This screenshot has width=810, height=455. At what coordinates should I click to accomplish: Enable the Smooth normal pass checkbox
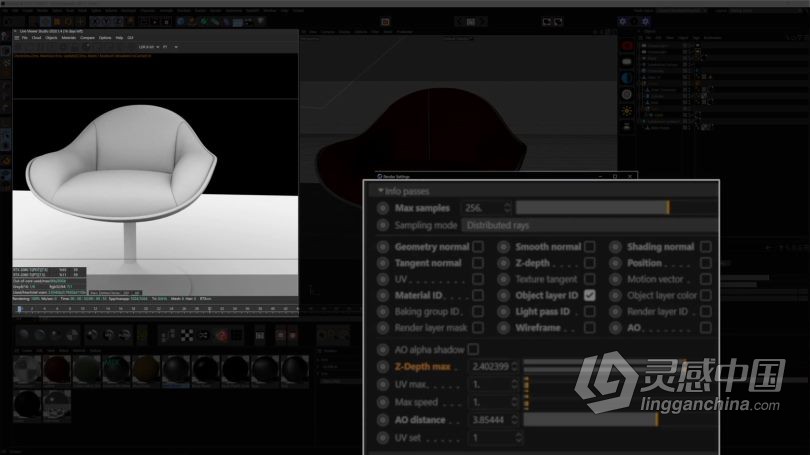(589, 247)
